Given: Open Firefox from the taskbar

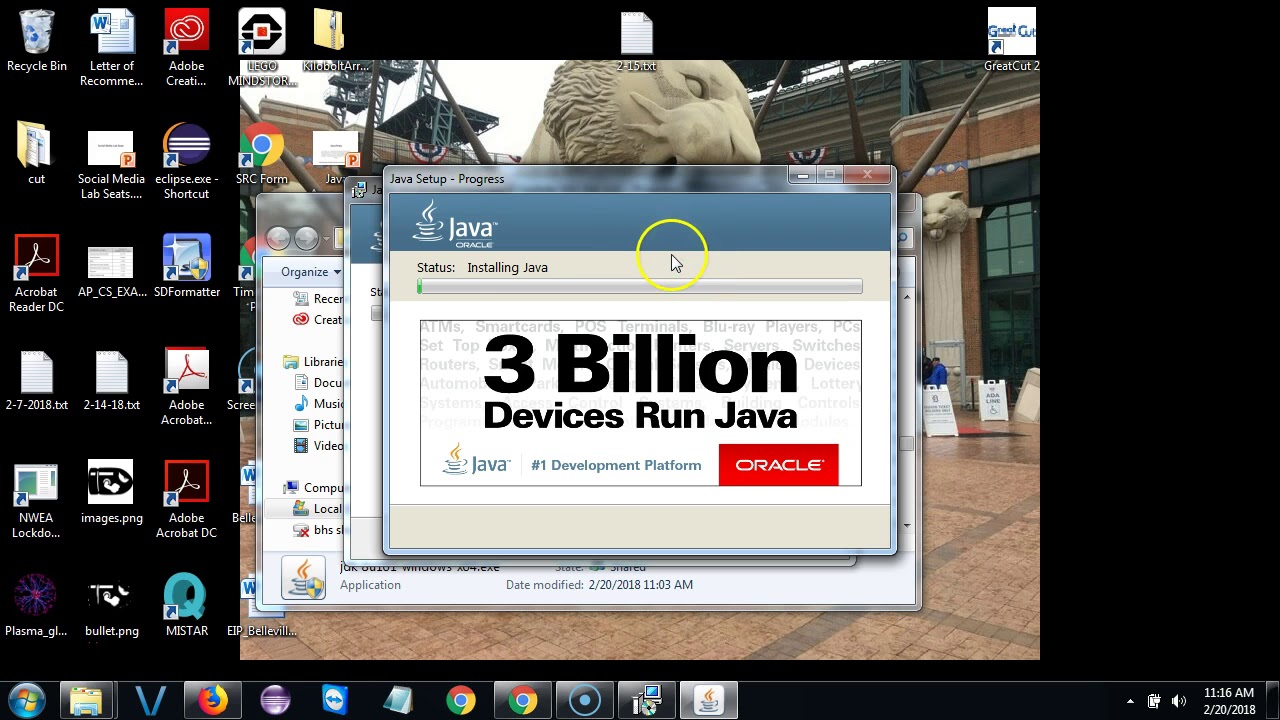Looking at the screenshot, I should tap(211, 700).
